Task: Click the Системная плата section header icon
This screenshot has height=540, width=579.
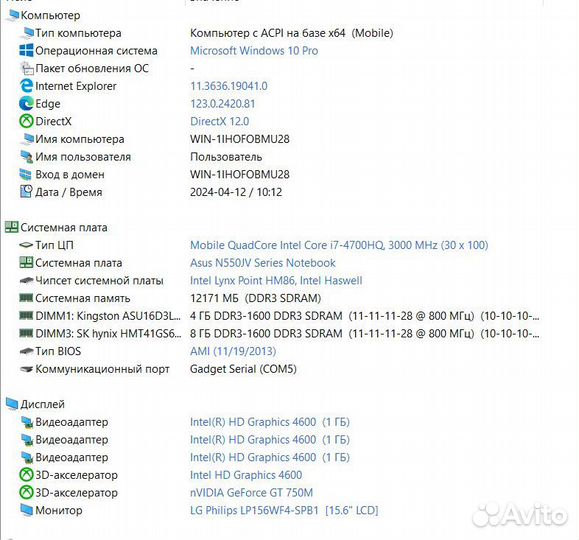Action: coord(11,227)
